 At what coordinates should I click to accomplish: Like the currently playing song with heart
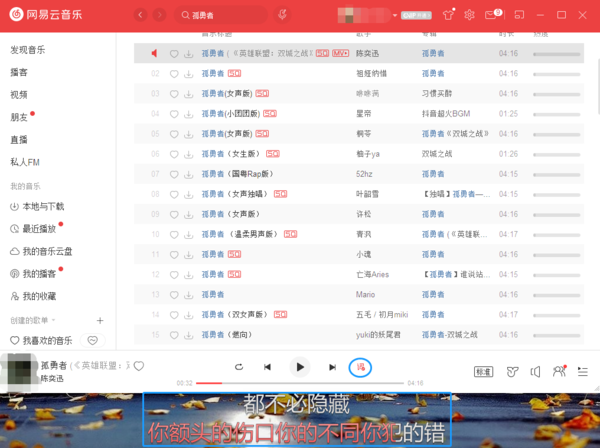coord(139,366)
